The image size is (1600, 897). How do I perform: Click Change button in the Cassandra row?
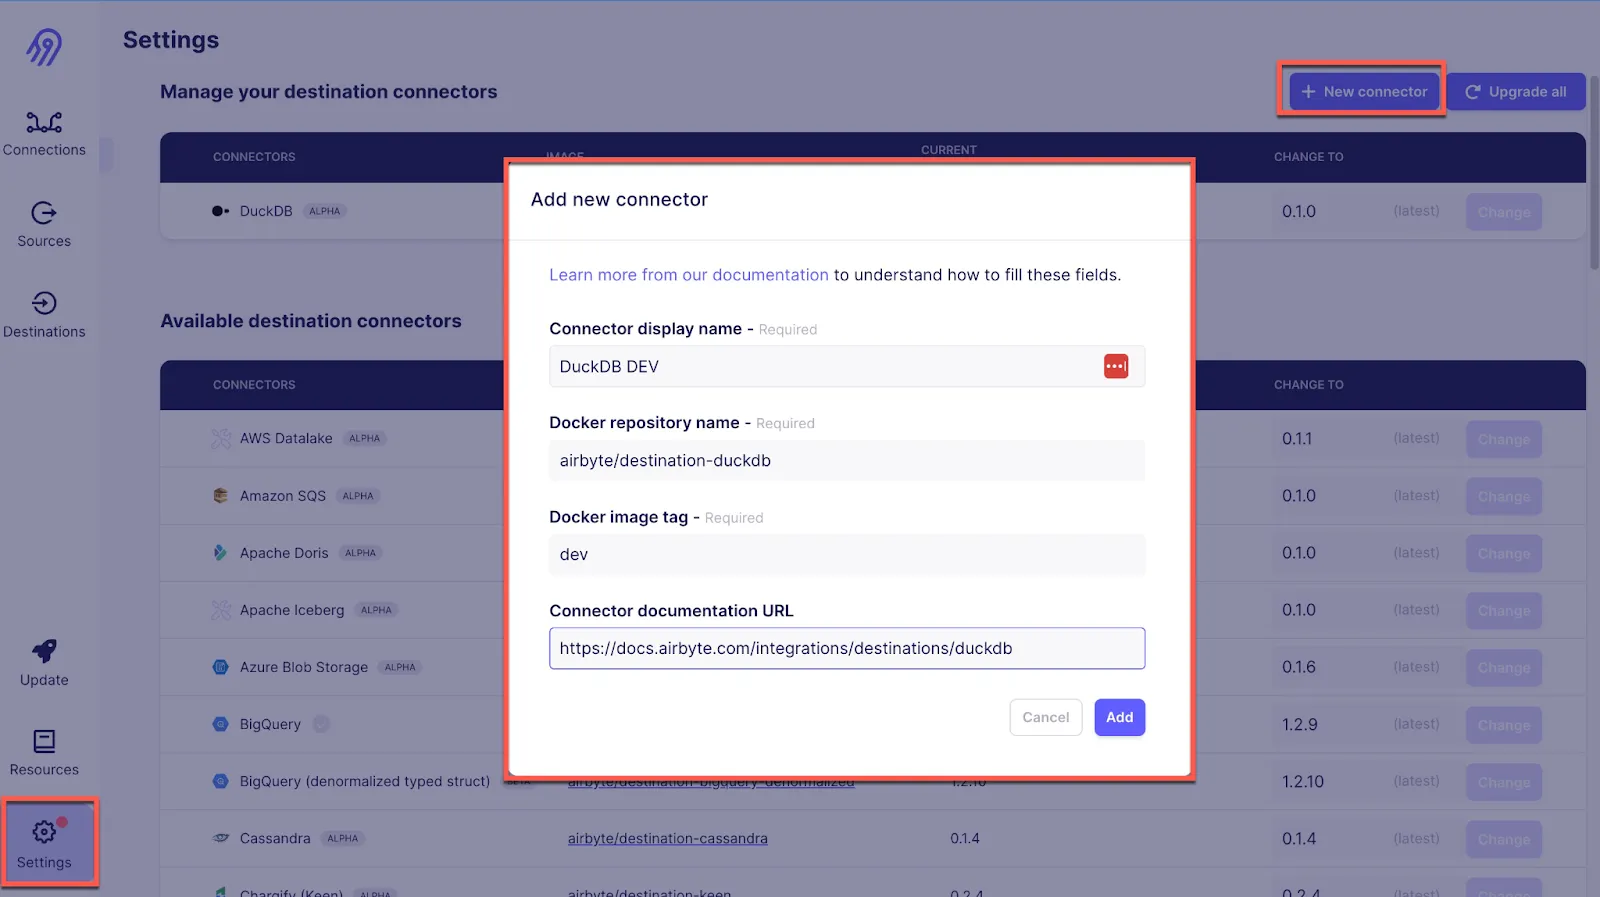click(x=1504, y=839)
